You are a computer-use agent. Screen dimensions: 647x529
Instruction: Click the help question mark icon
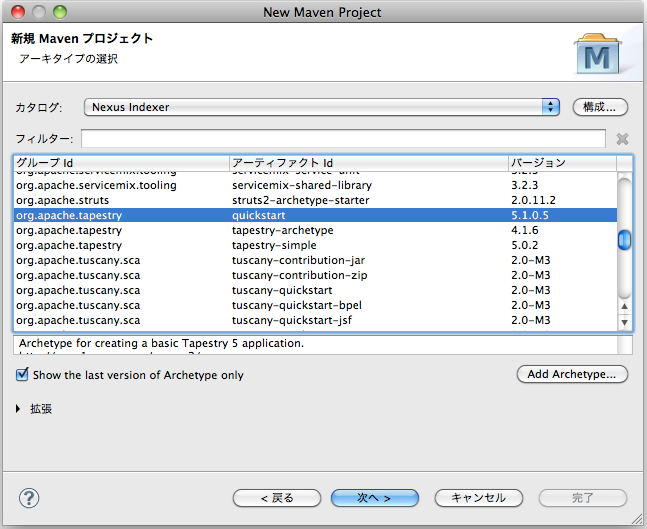(29, 498)
